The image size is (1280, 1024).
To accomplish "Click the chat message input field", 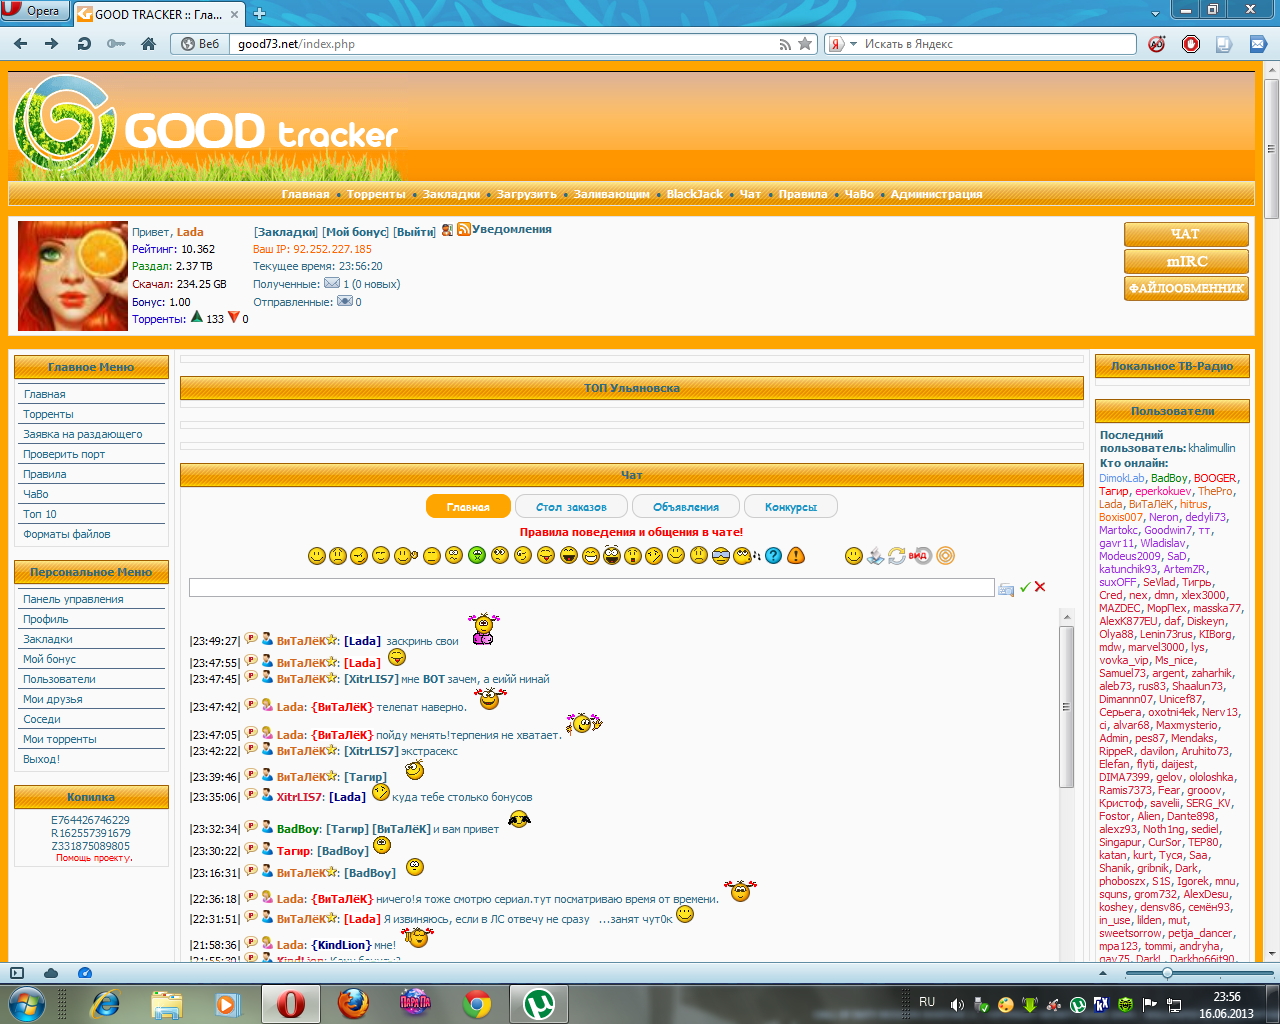I will tap(591, 588).
